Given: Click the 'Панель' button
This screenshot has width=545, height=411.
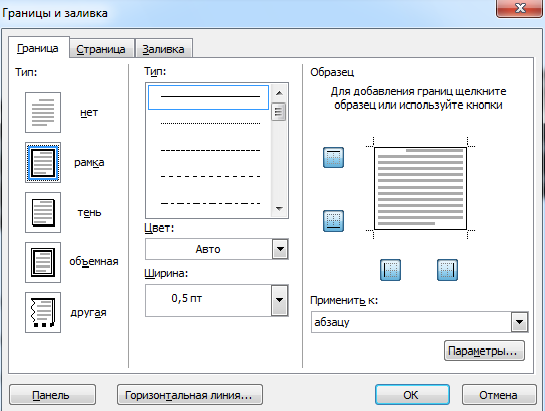Looking at the screenshot, I should pyautogui.click(x=52, y=395).
